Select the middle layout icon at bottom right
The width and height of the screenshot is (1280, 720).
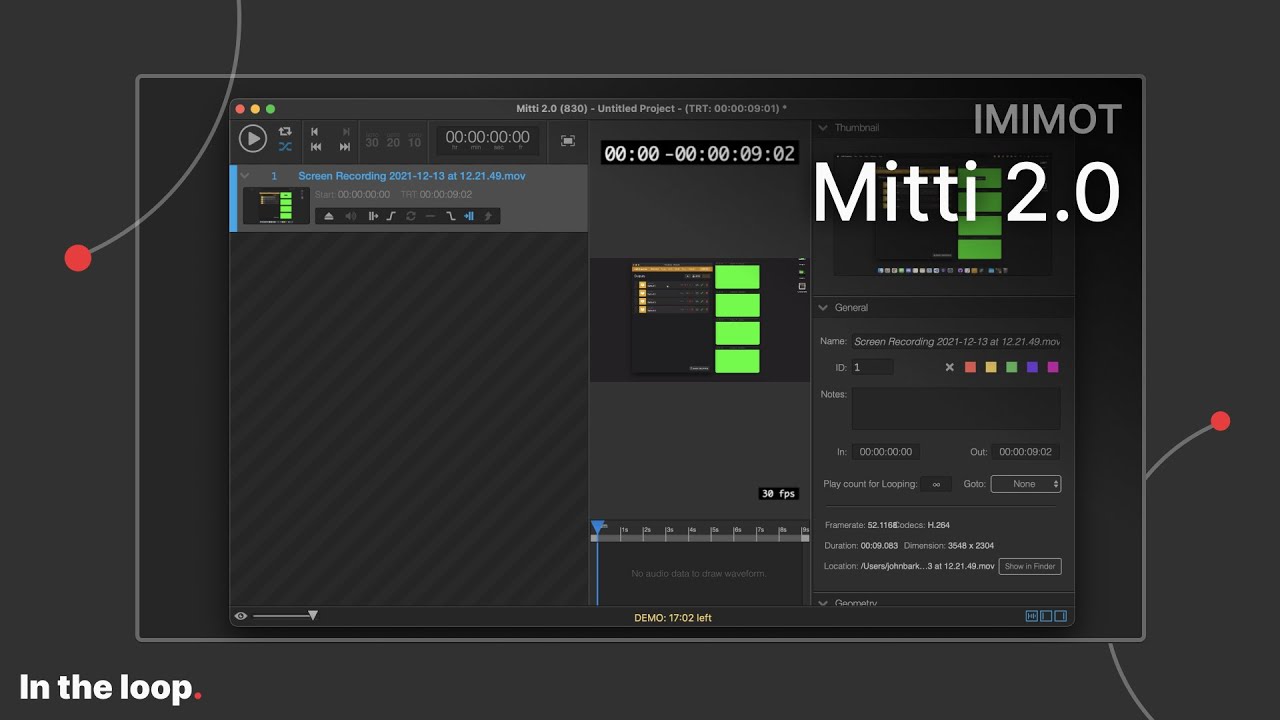pyautogui.click(x=1046, y=616)
